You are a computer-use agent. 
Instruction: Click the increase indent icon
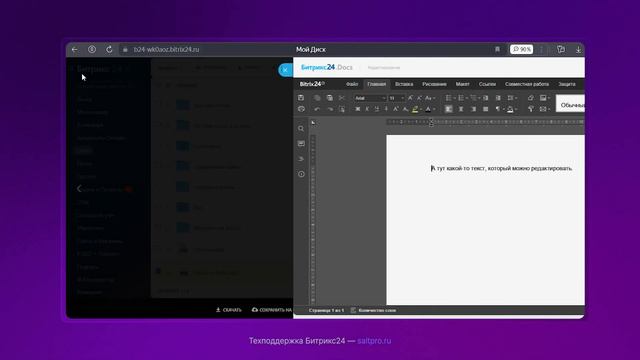pos(498,98)
